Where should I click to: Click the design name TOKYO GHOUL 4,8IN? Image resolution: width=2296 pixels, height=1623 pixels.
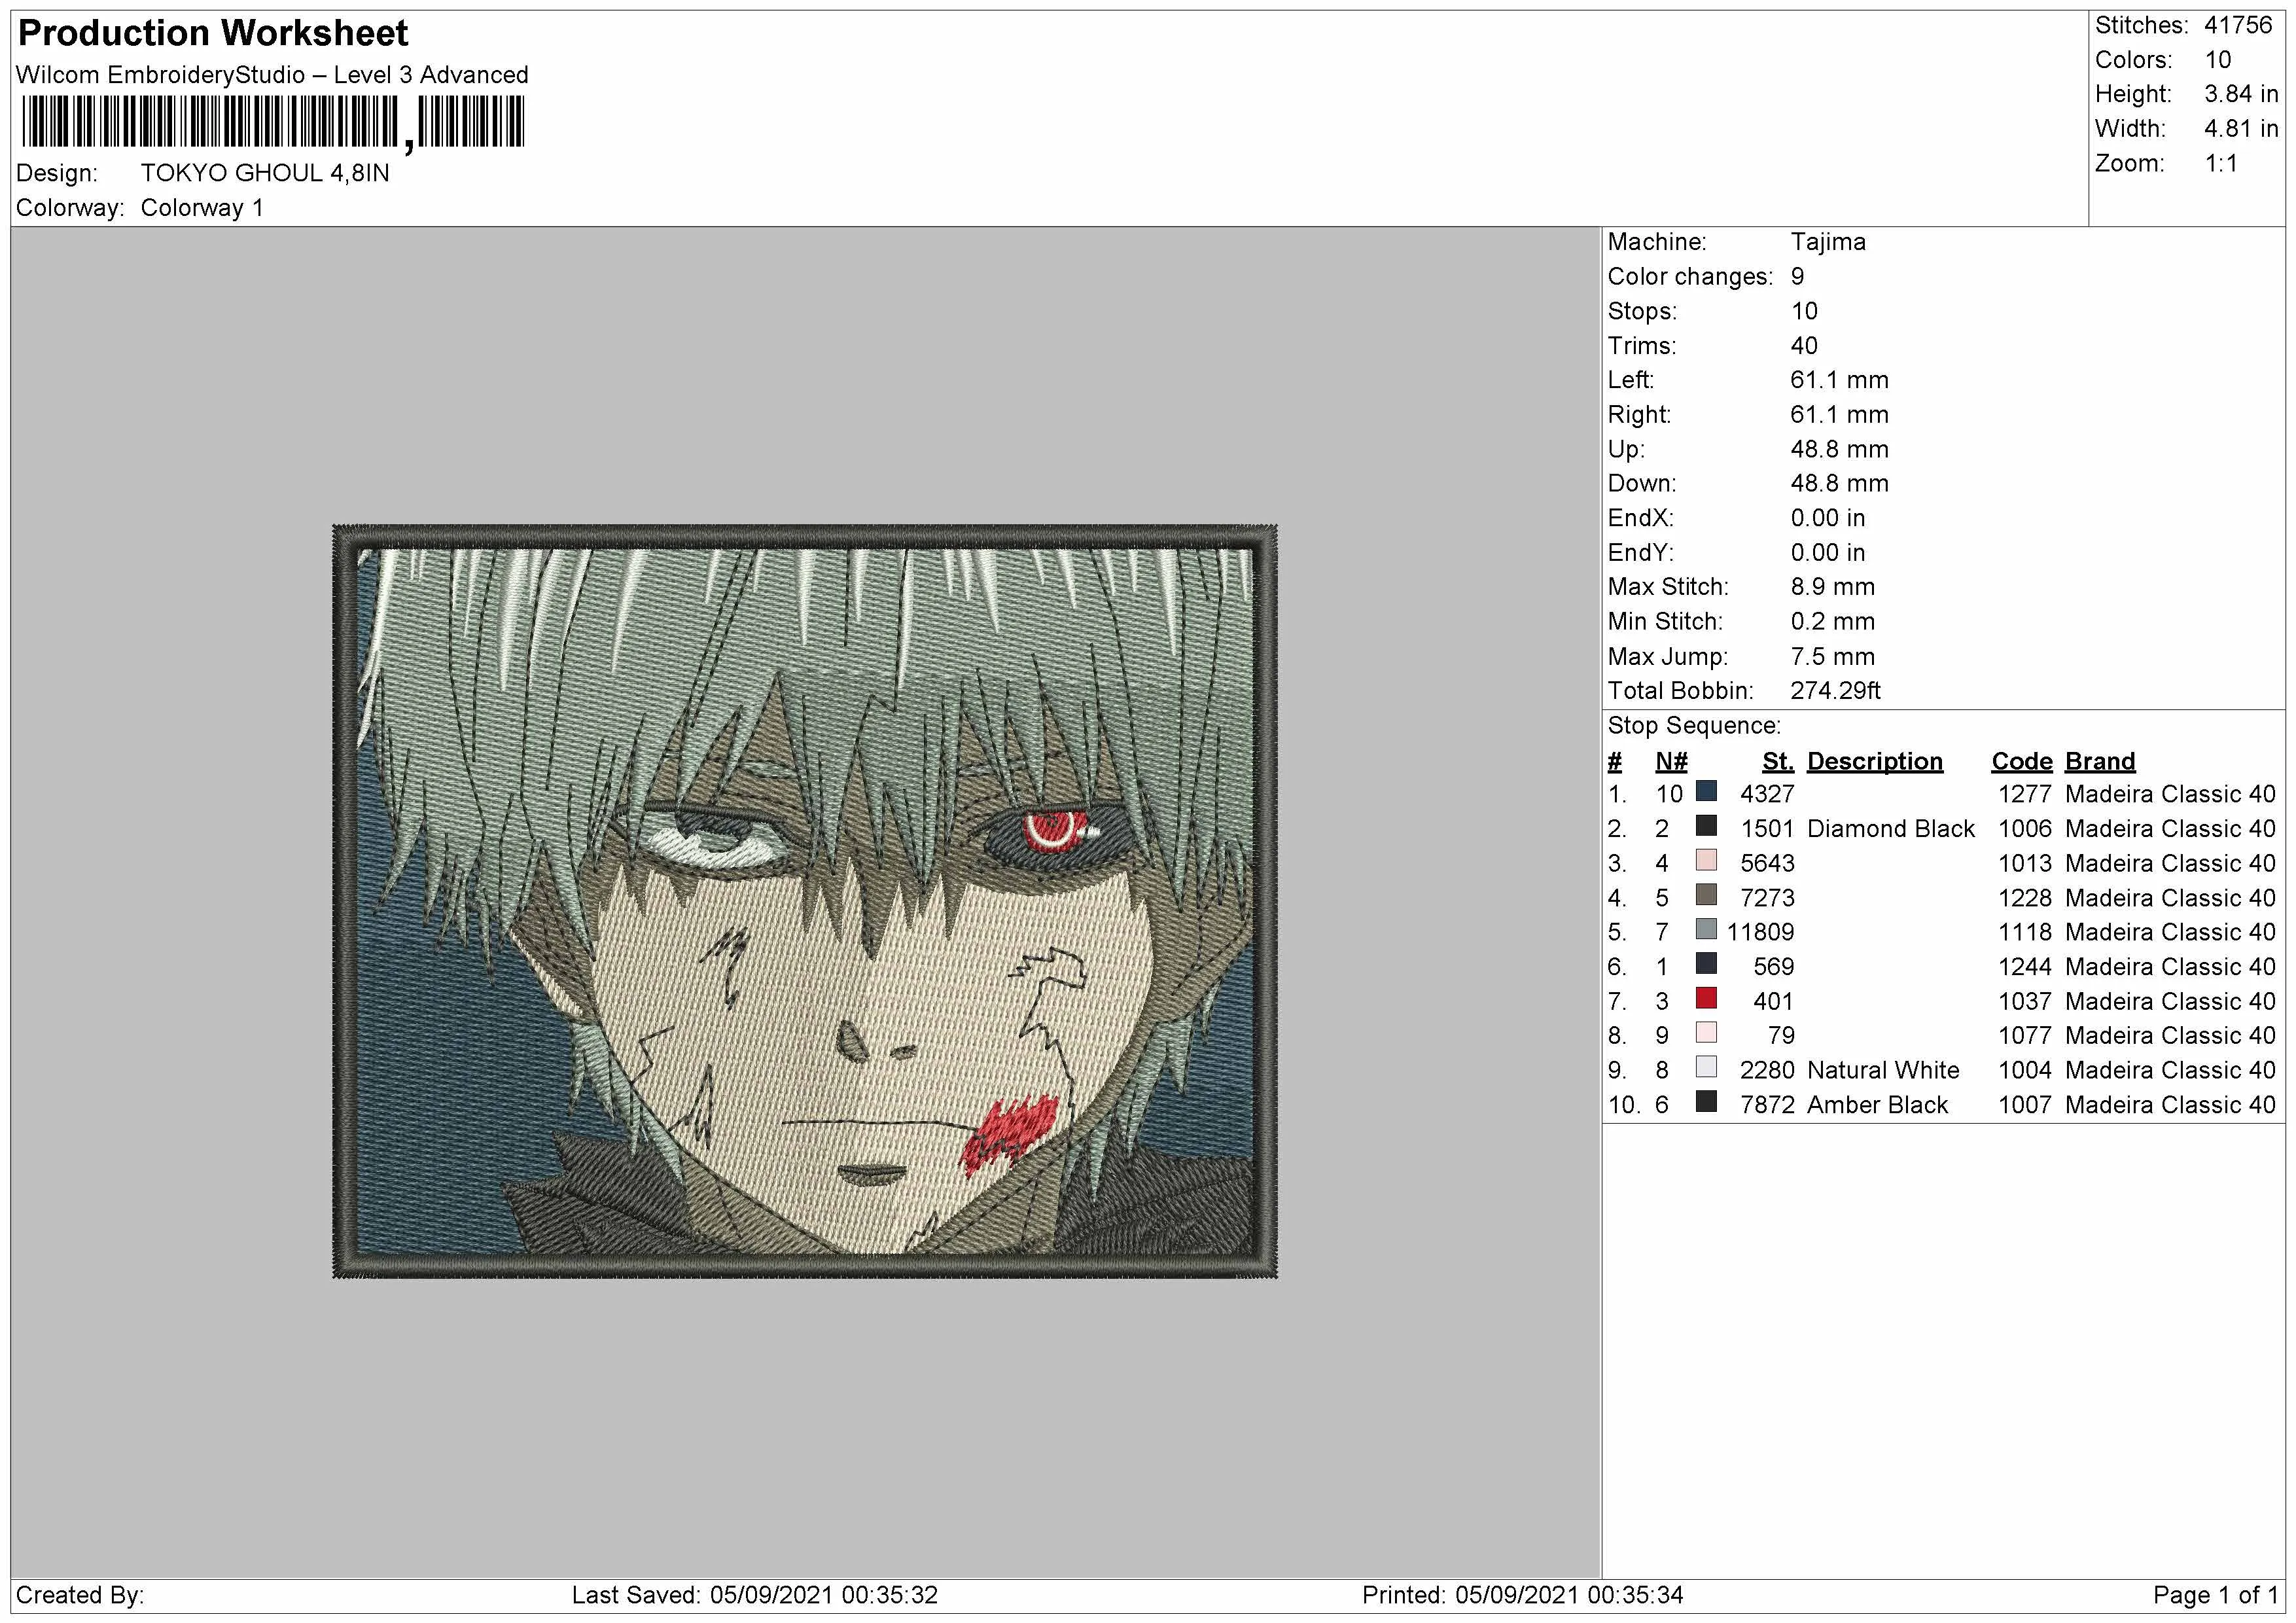coord(265,173)
